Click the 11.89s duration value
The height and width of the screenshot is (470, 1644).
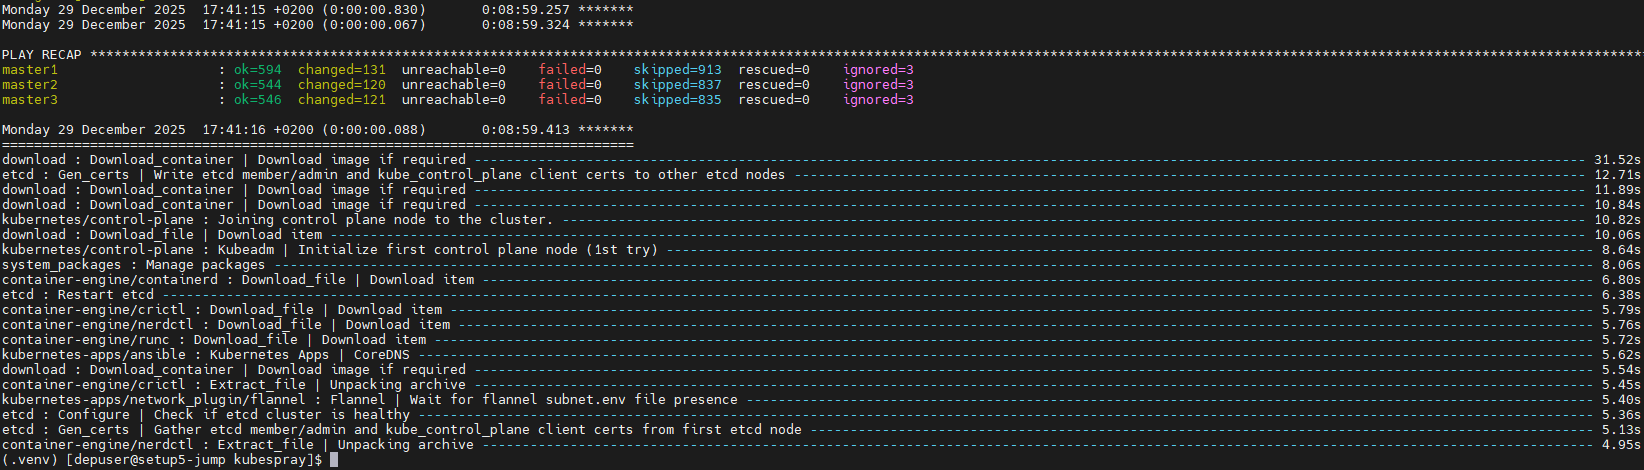coord(1617,190)
